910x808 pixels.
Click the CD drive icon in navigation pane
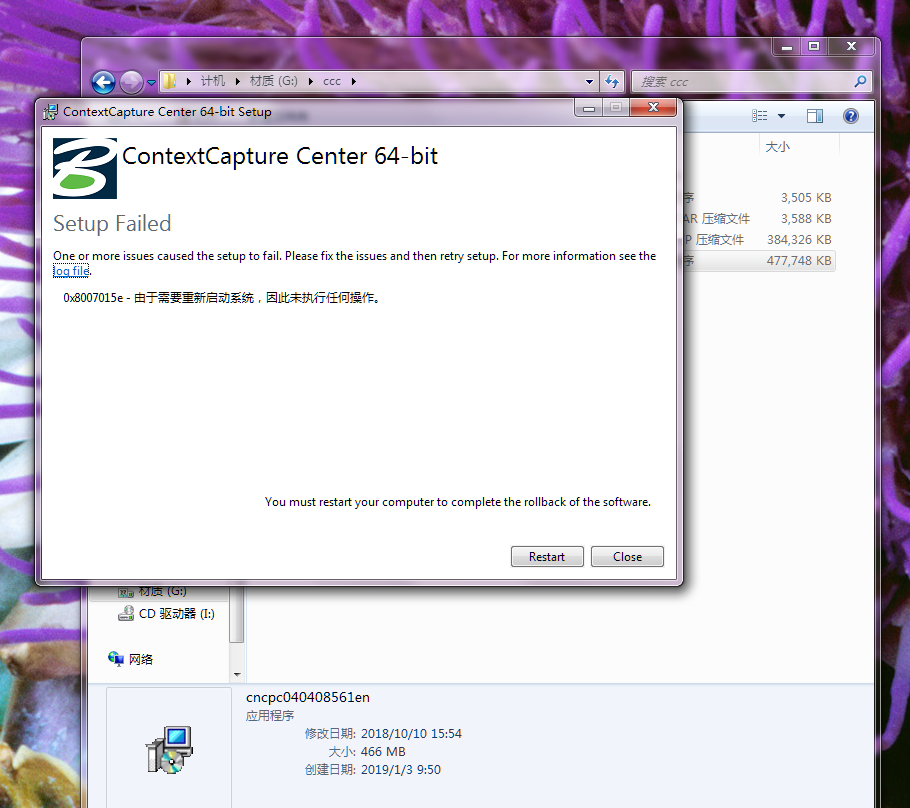point(126,614)
